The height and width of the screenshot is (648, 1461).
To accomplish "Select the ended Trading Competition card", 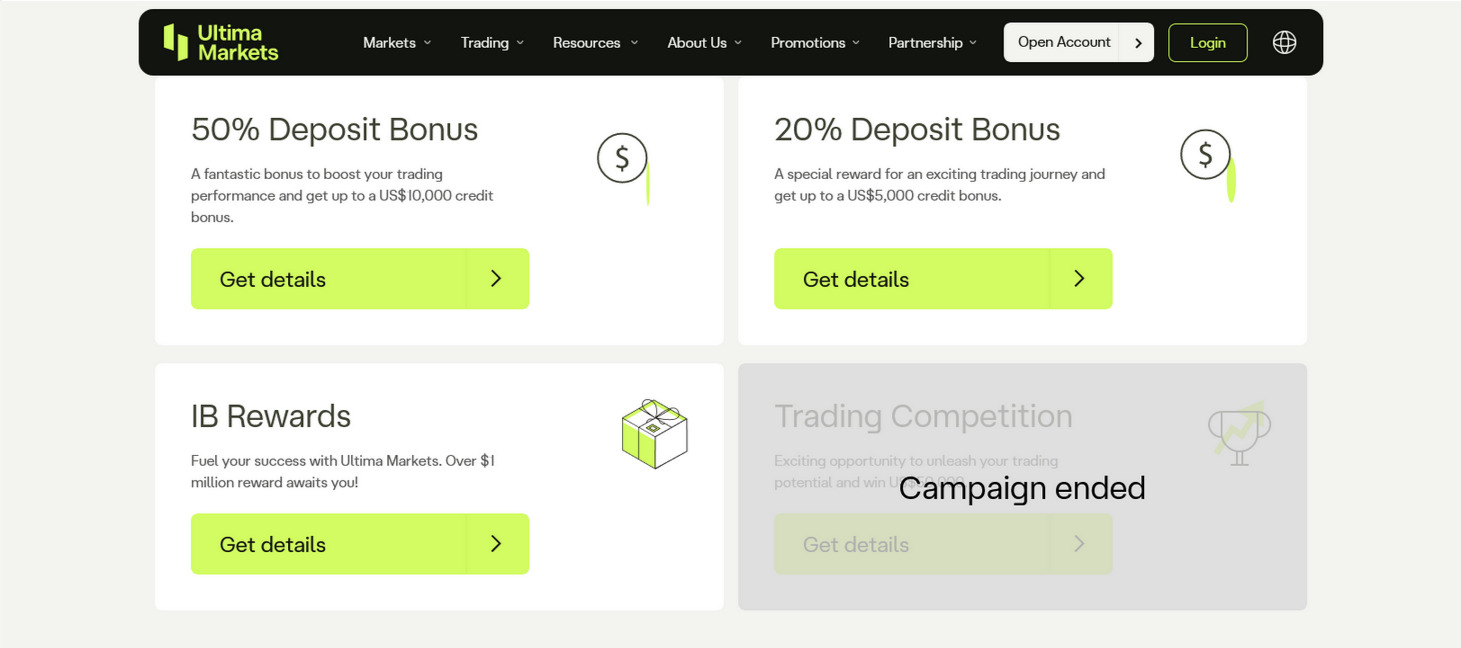I will tap(1022, 487).
